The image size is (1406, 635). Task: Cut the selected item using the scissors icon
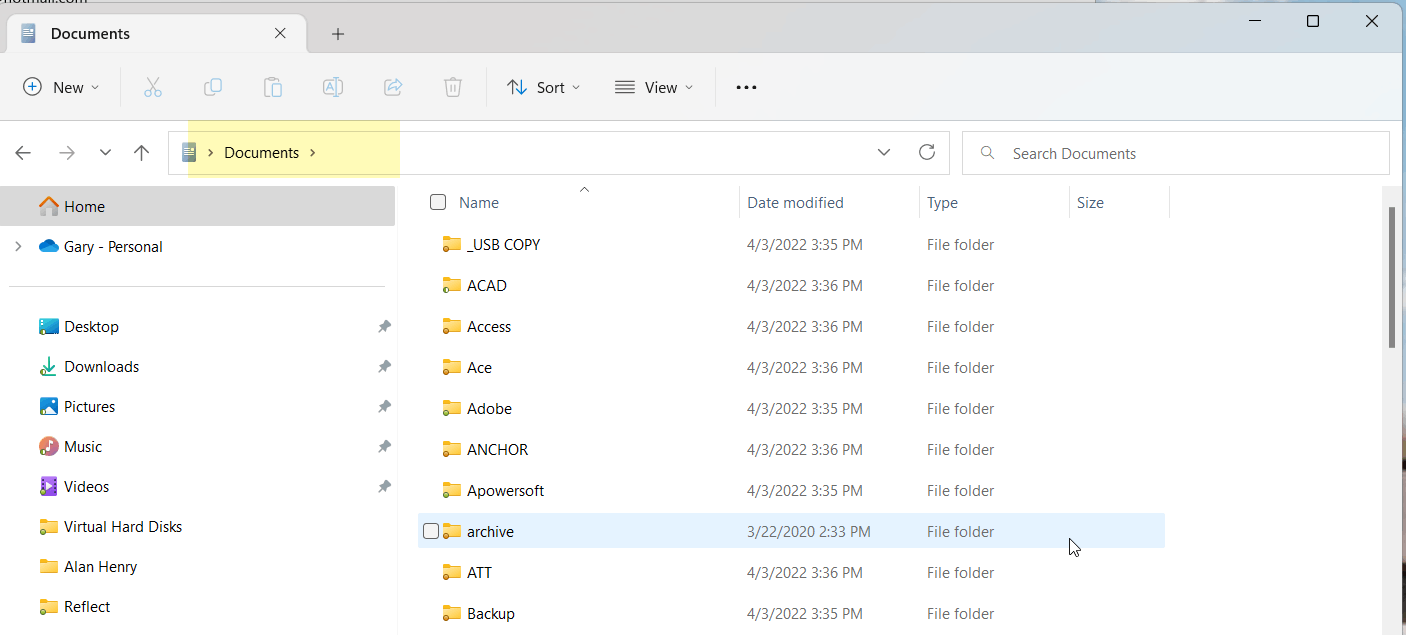tap(152, 87)
